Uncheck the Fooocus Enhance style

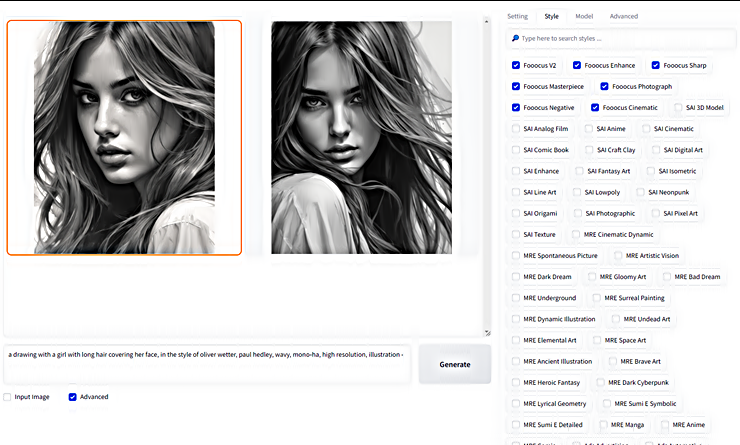coord(577,65)
